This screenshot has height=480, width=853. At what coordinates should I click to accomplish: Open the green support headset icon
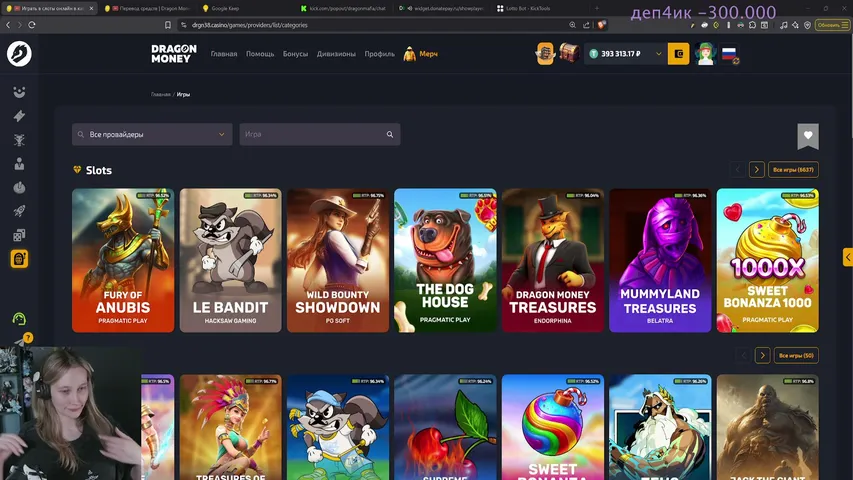click(19, 319)
